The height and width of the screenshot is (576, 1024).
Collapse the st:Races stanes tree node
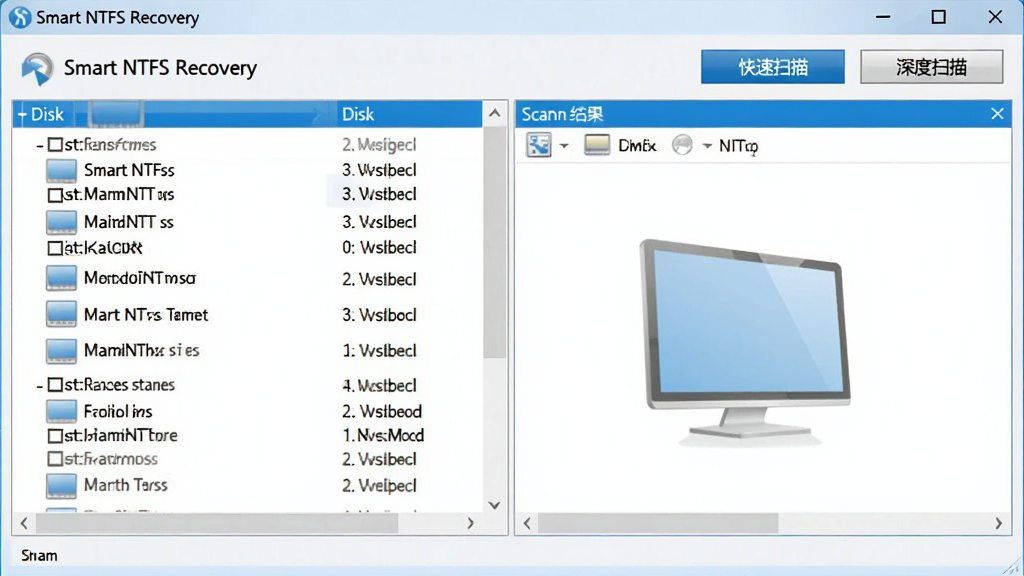(x=40, y=385)
